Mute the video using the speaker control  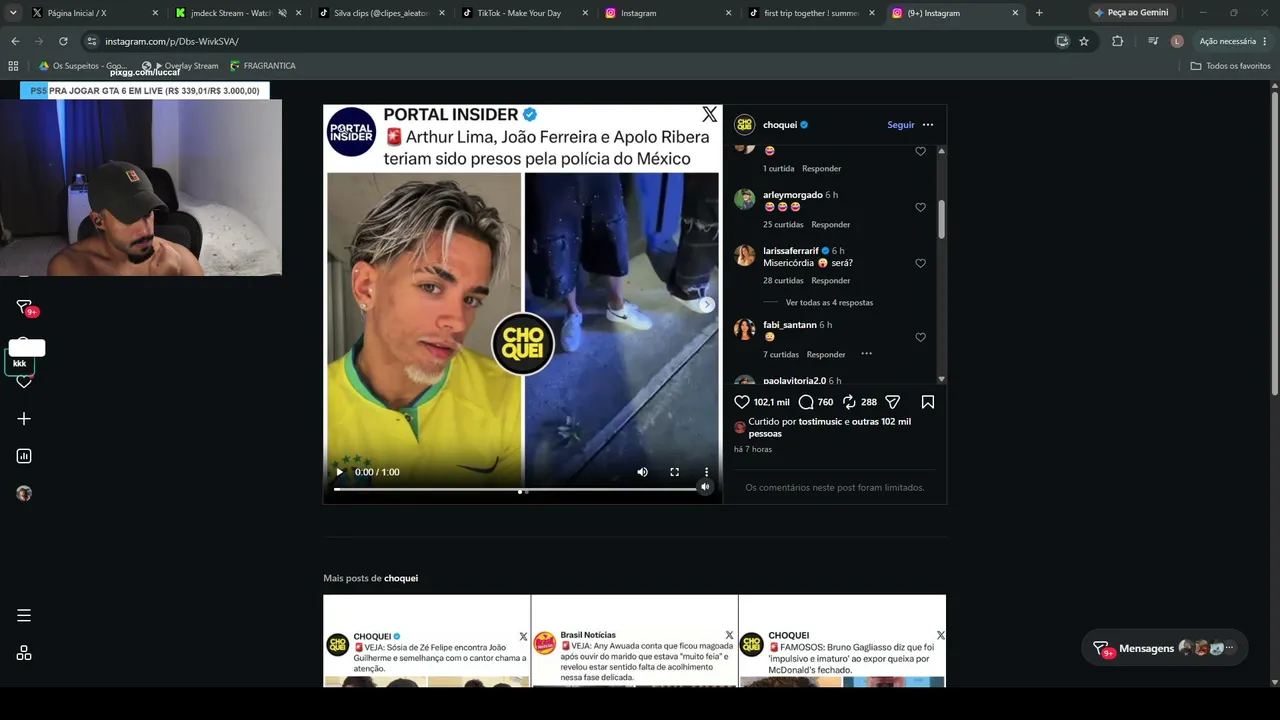642,472
